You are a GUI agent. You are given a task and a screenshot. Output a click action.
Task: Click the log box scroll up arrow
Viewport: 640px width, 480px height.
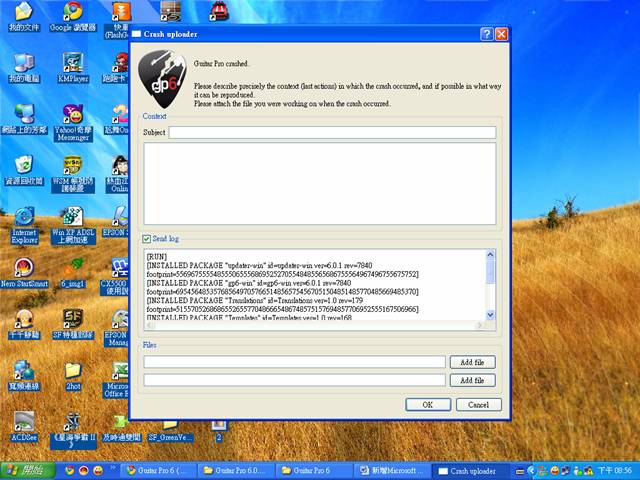click(x=490, y=254)
